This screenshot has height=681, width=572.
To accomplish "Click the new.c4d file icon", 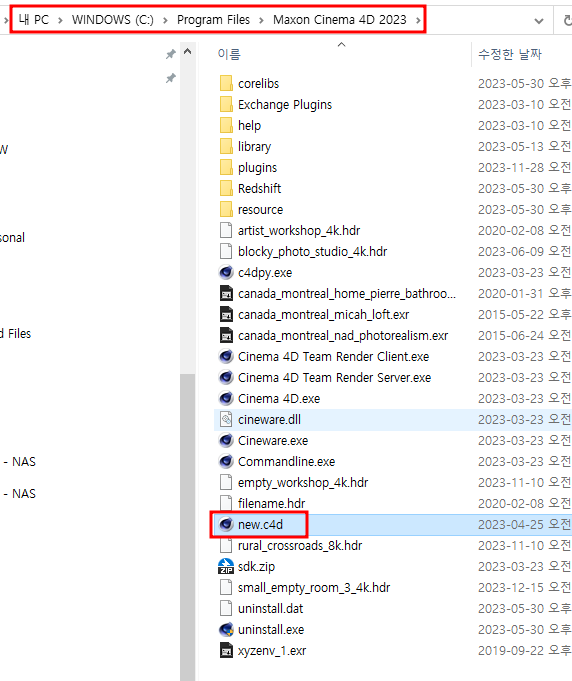I will (x=226, y=524).
